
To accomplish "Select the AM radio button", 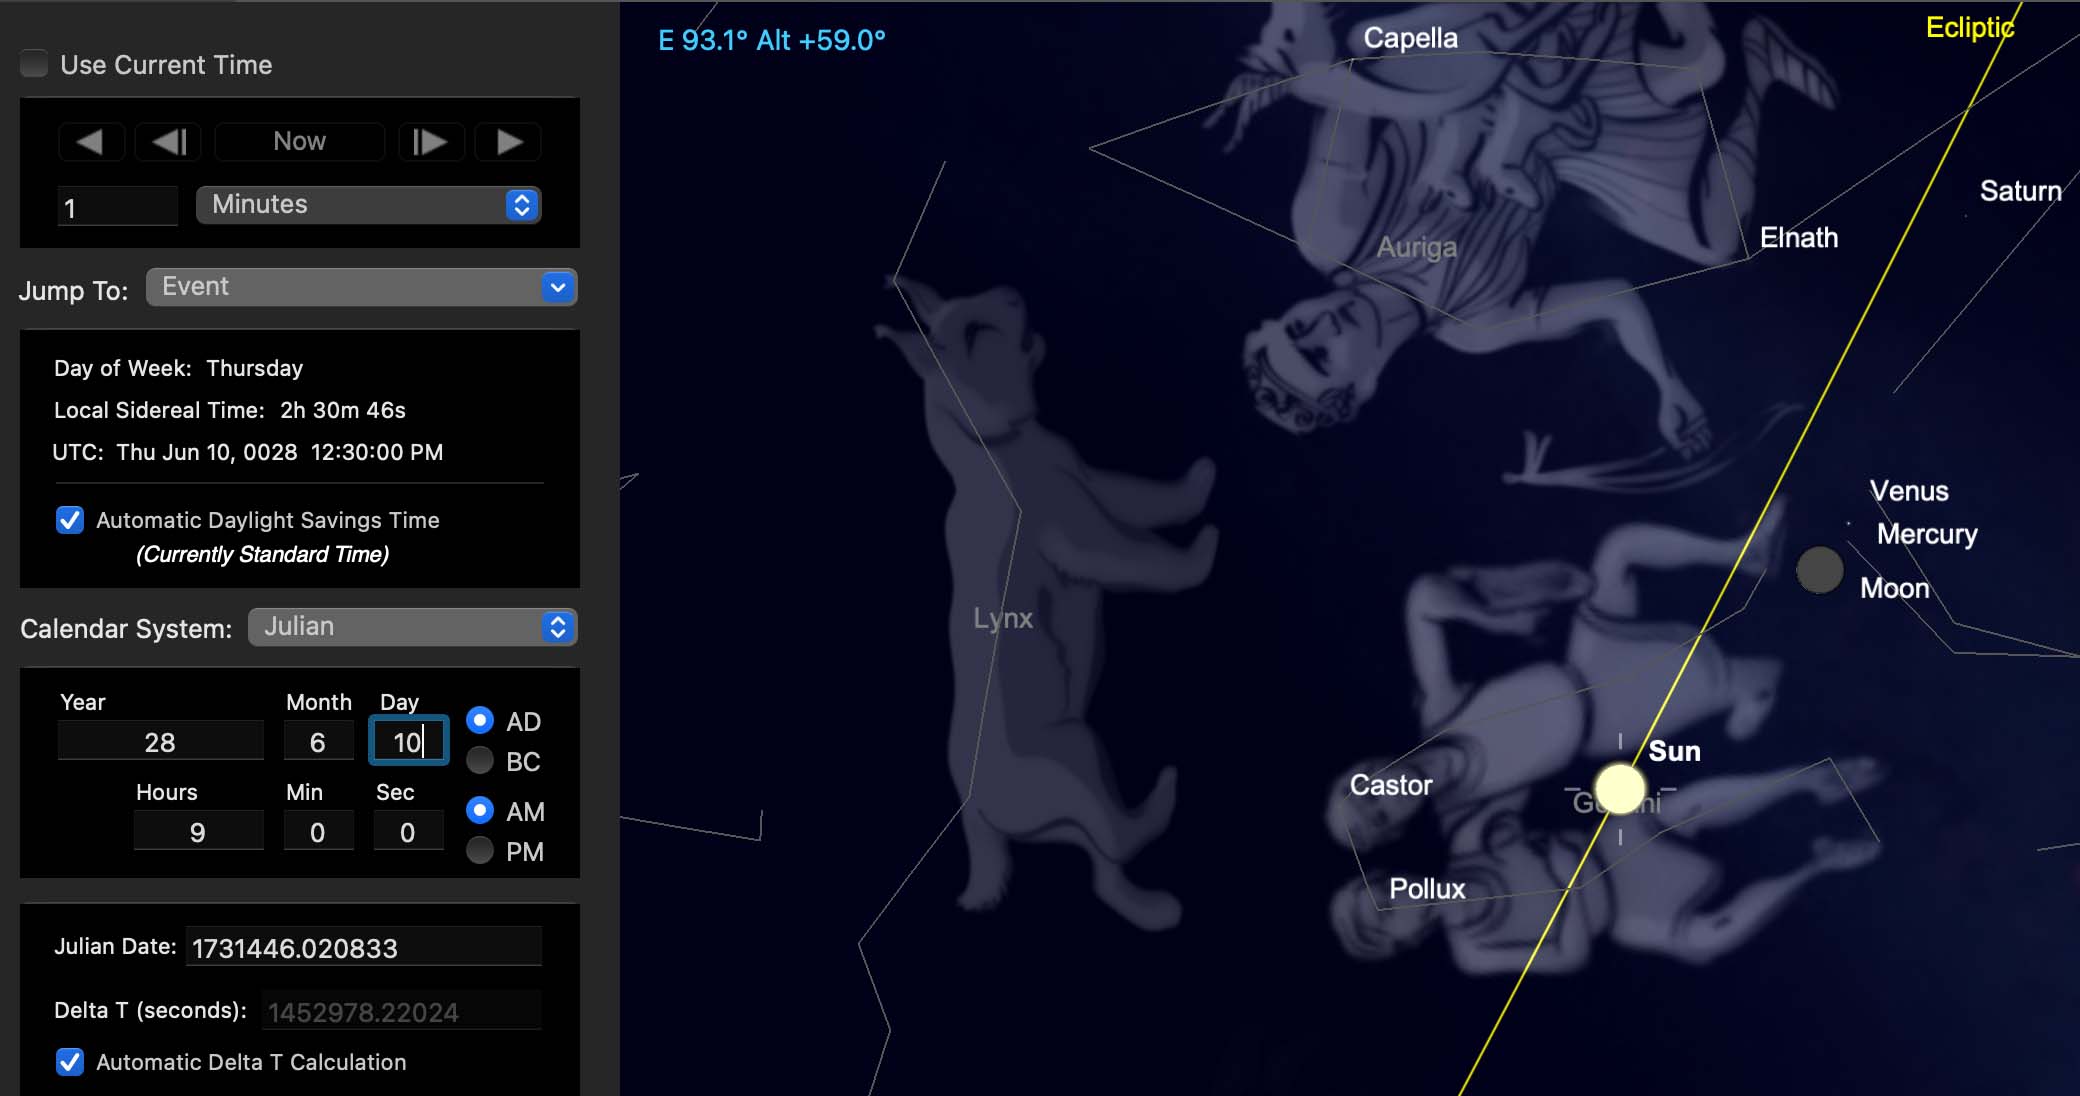I will coord(480,810).
